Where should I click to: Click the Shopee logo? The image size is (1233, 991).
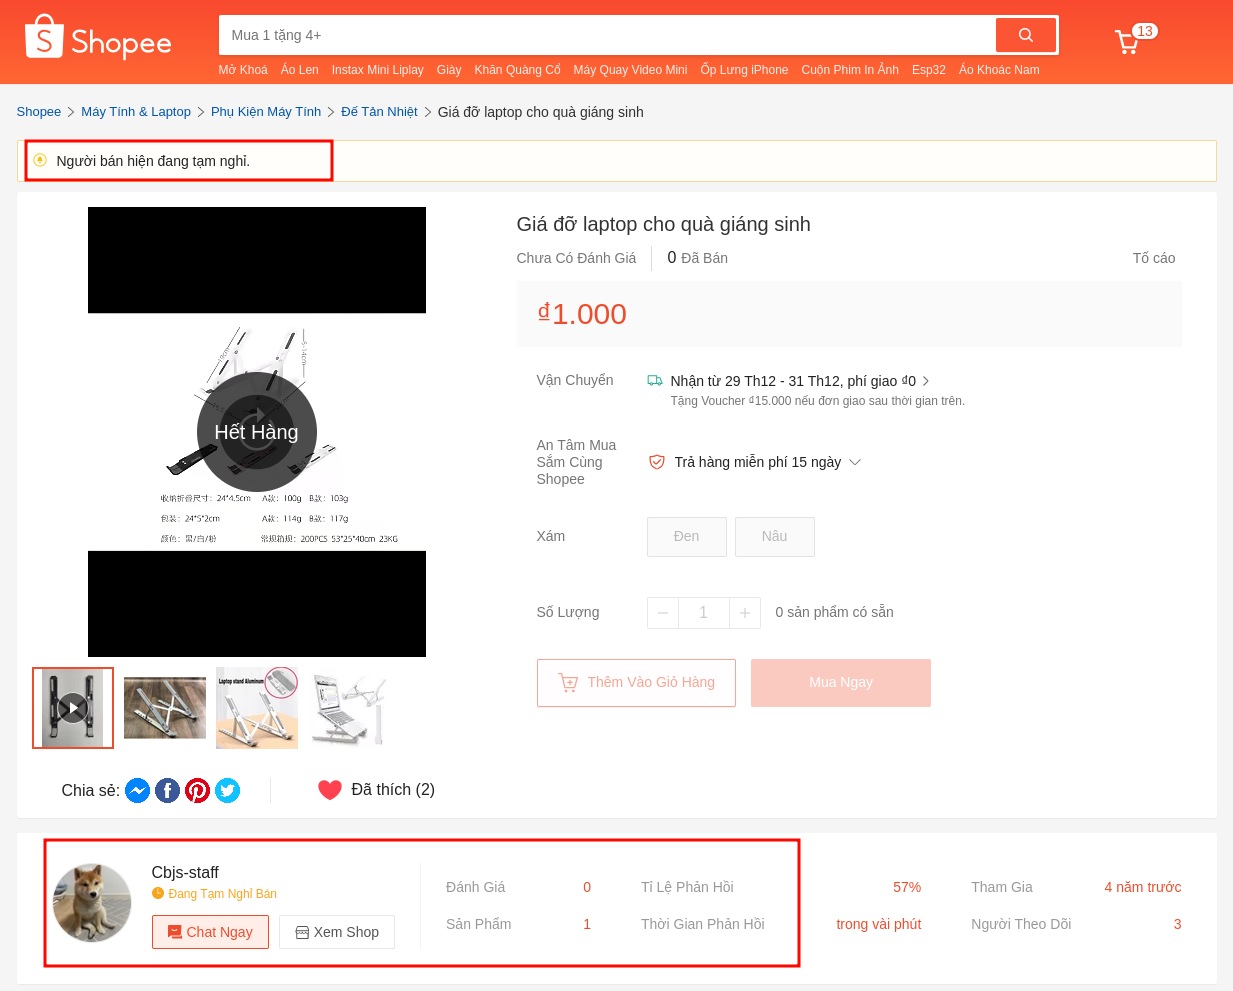(x=98, y=38)
